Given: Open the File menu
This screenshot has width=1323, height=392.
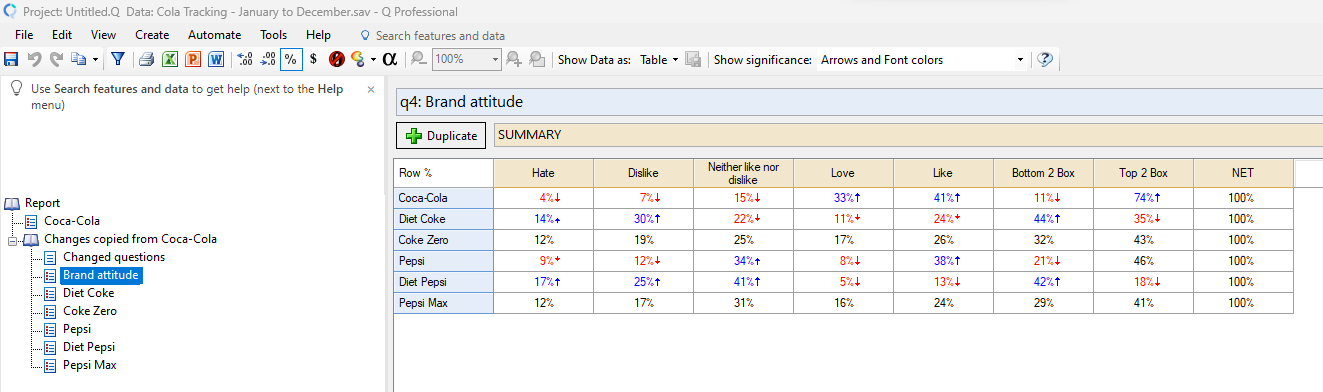Looking at the screenshot, I should tap(25, 35).
